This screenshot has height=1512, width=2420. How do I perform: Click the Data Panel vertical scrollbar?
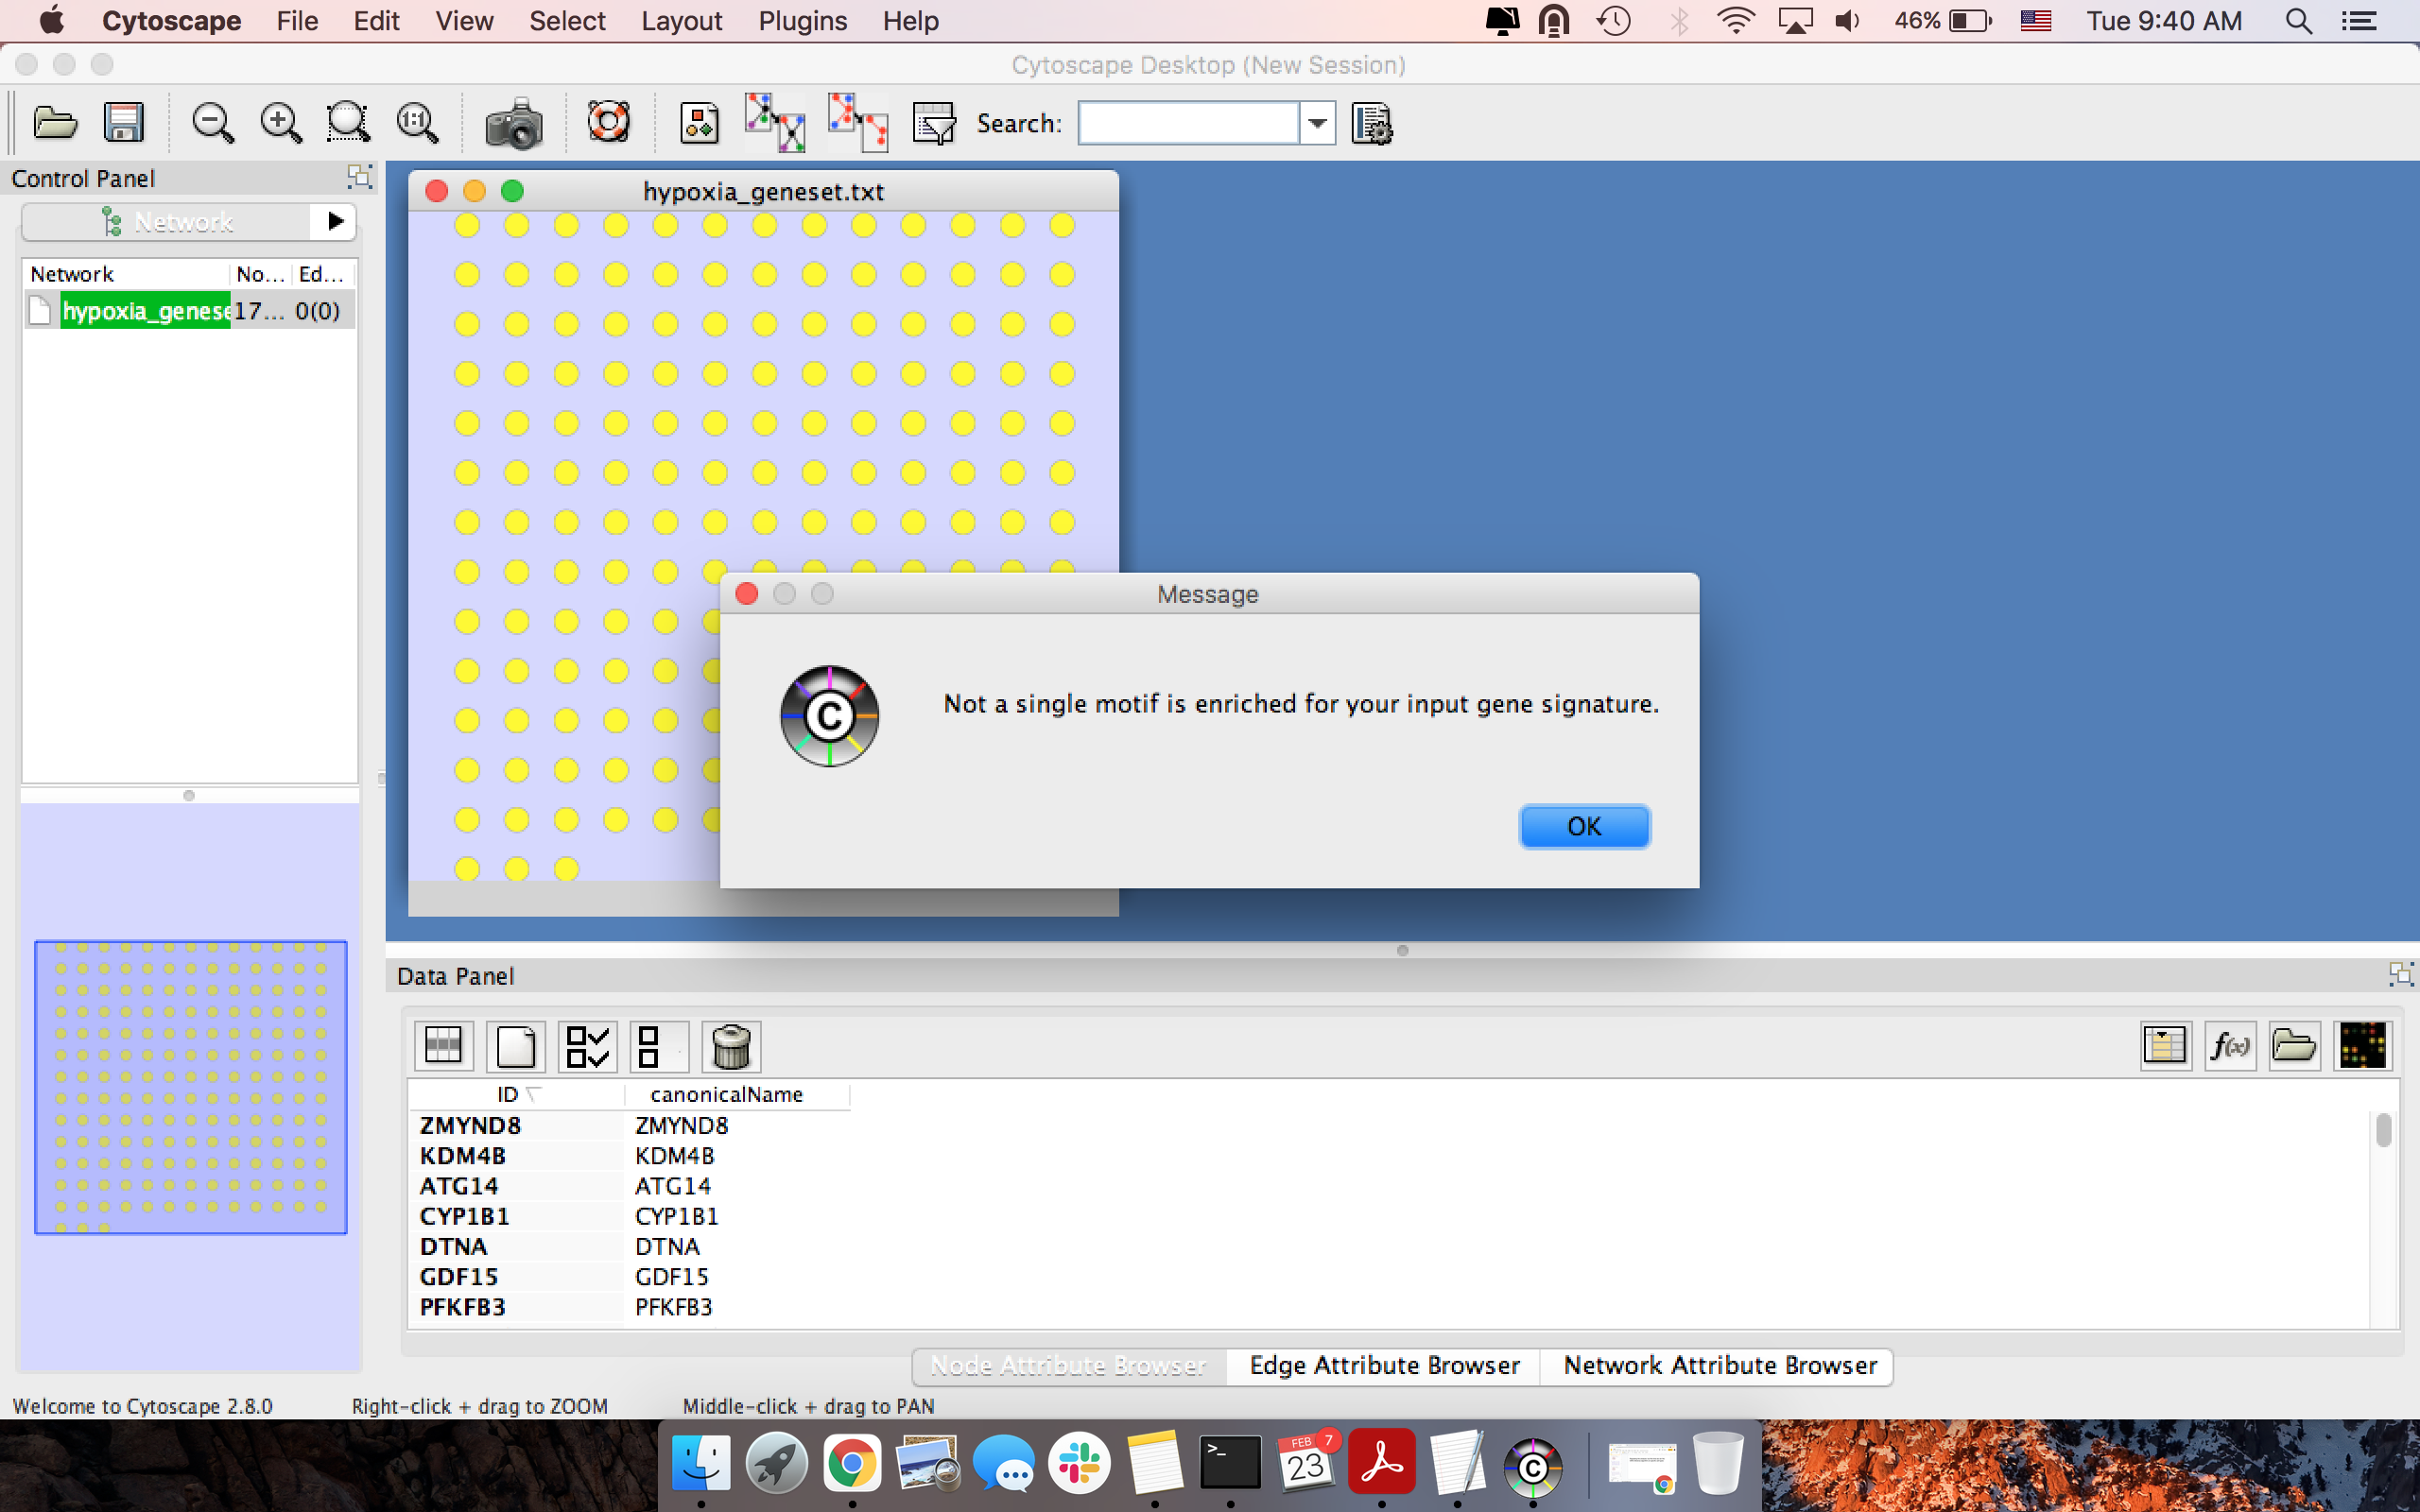[x=2383, y=1130]
